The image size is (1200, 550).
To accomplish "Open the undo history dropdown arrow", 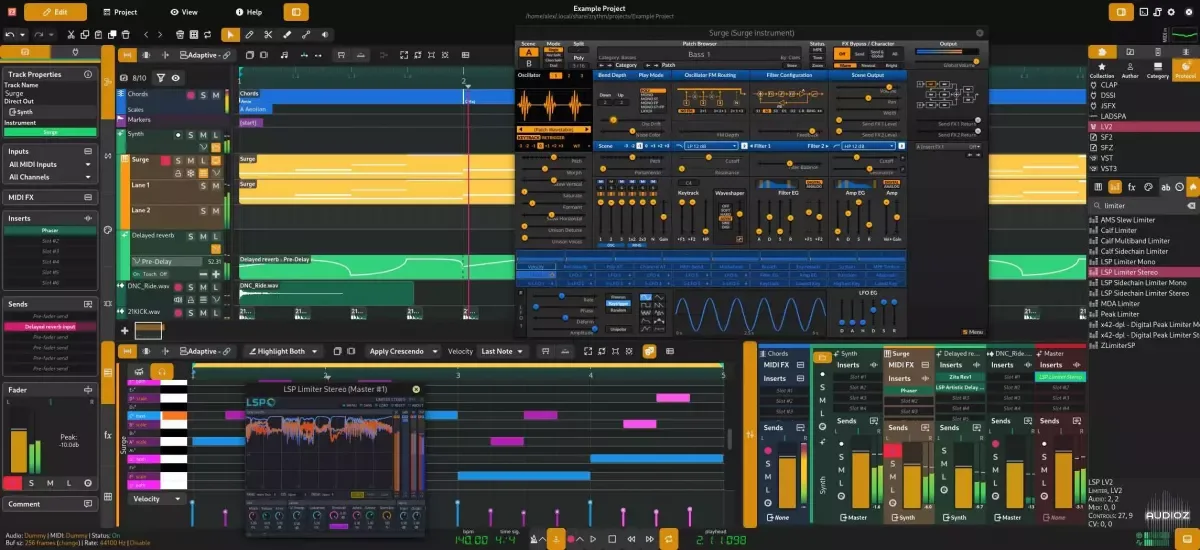I will 23,34.
